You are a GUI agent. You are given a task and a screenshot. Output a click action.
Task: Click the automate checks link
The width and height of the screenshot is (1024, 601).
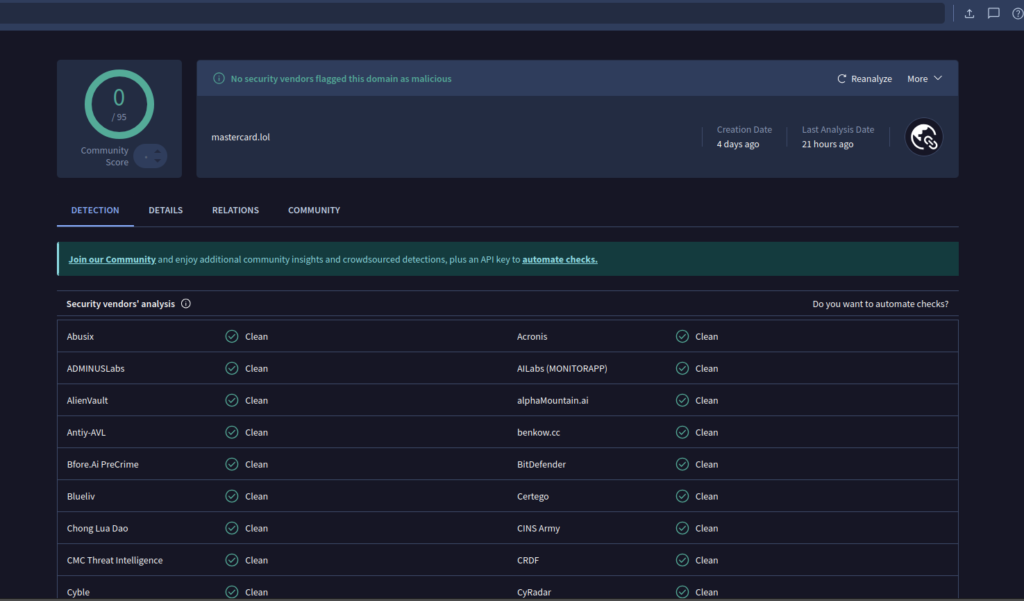tap(559, 258)
